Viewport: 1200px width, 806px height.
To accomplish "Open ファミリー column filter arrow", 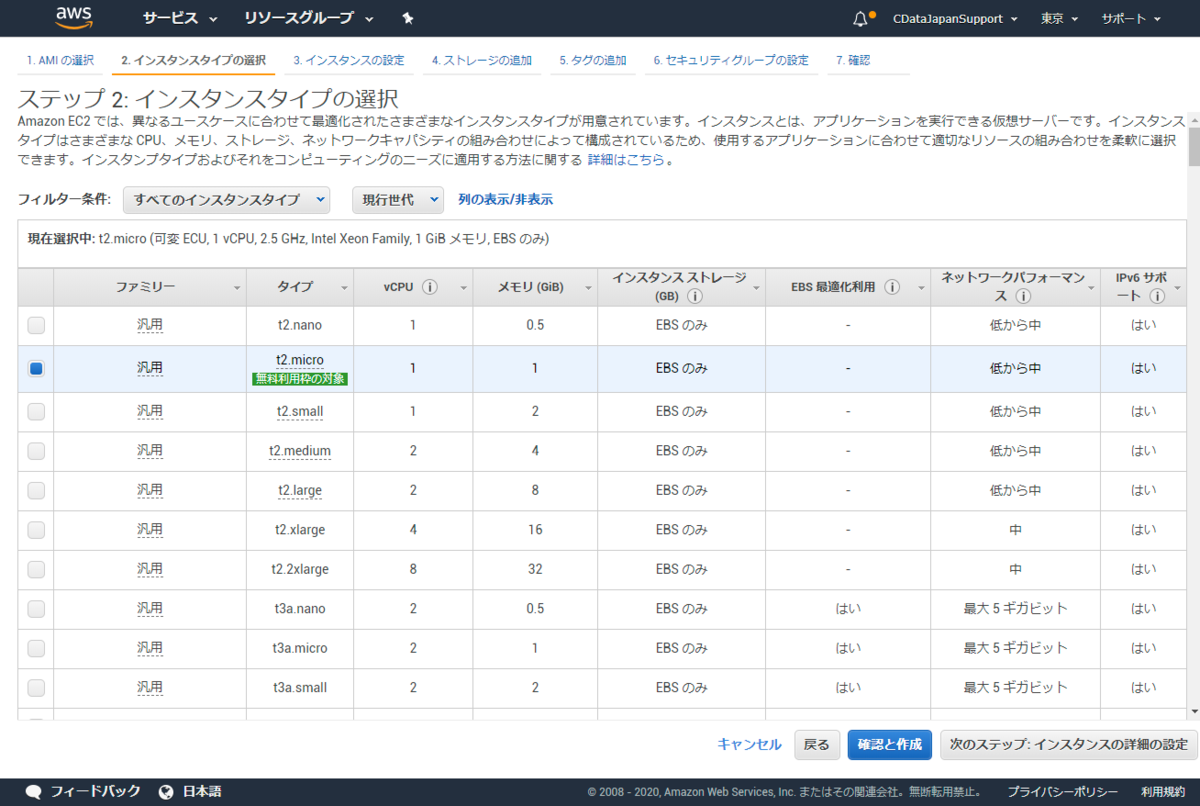I will [x=237, y=288].
